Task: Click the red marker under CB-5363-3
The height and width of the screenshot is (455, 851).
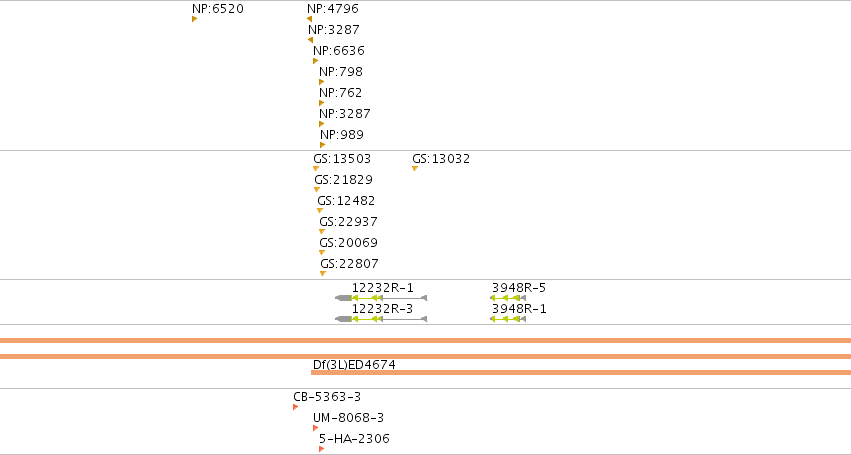Action: click(295, 407)
